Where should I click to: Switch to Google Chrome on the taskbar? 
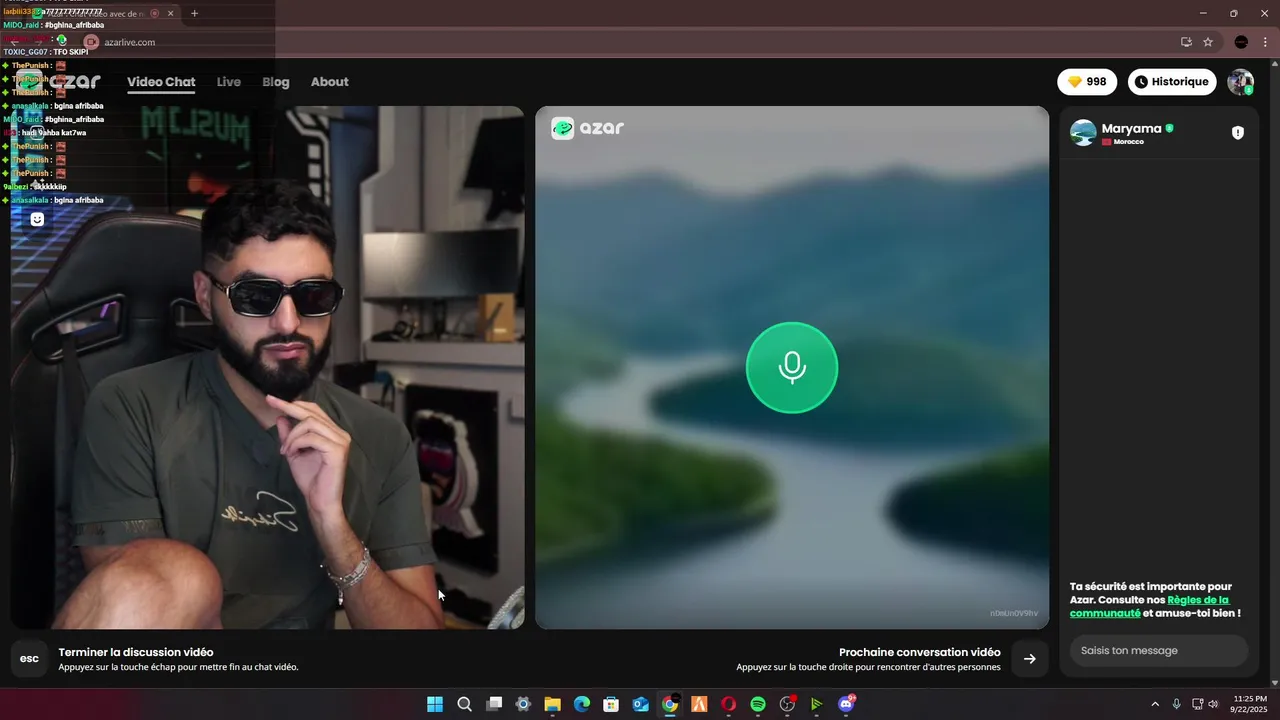point(670,704)
